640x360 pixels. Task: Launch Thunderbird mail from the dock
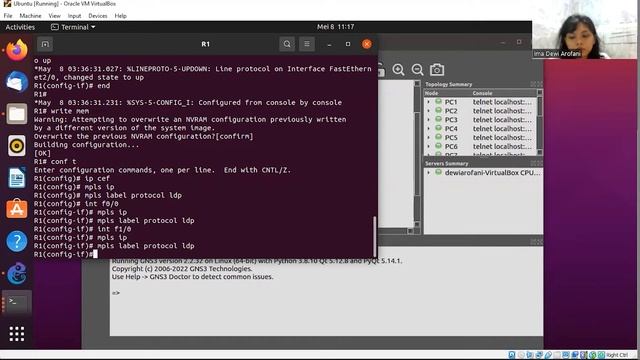pyautogui.click(x=17, y=82)
